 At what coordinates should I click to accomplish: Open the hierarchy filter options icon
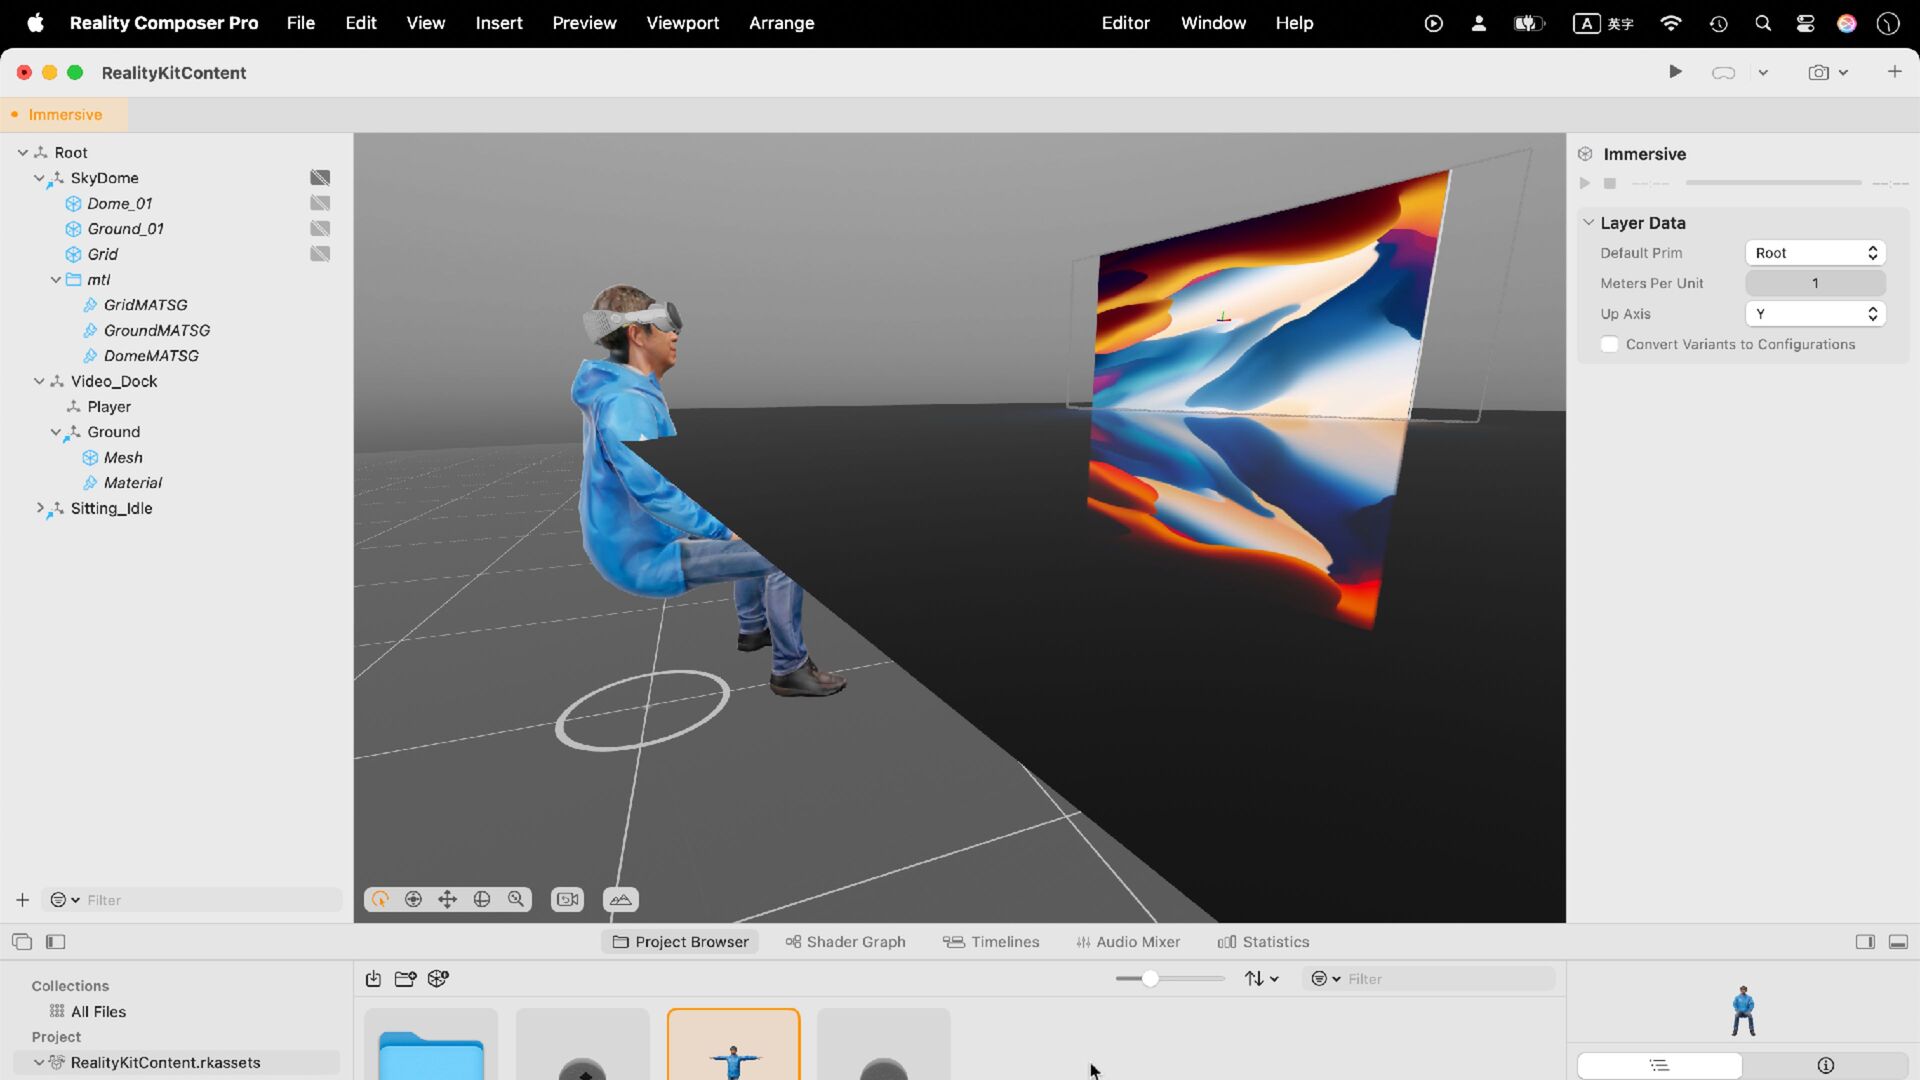coord(64,900)
